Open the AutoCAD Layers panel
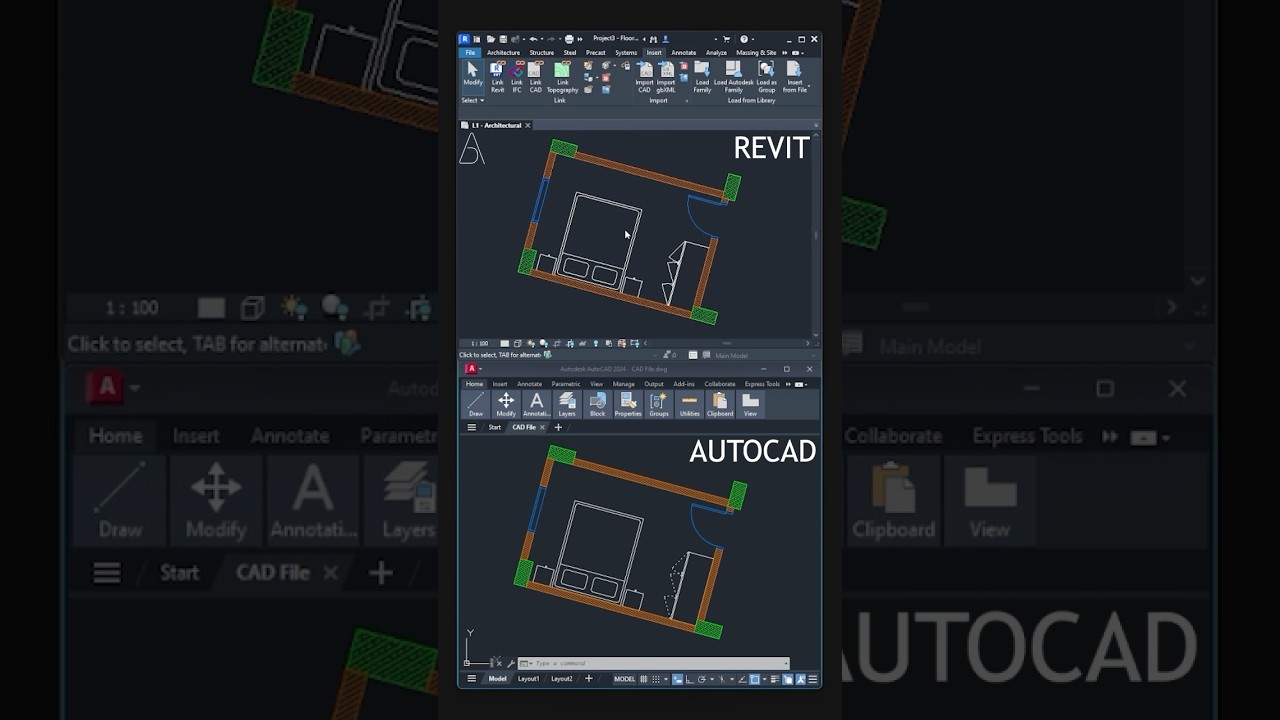Viewport: 1280px width, 720px height. [567, 404]
